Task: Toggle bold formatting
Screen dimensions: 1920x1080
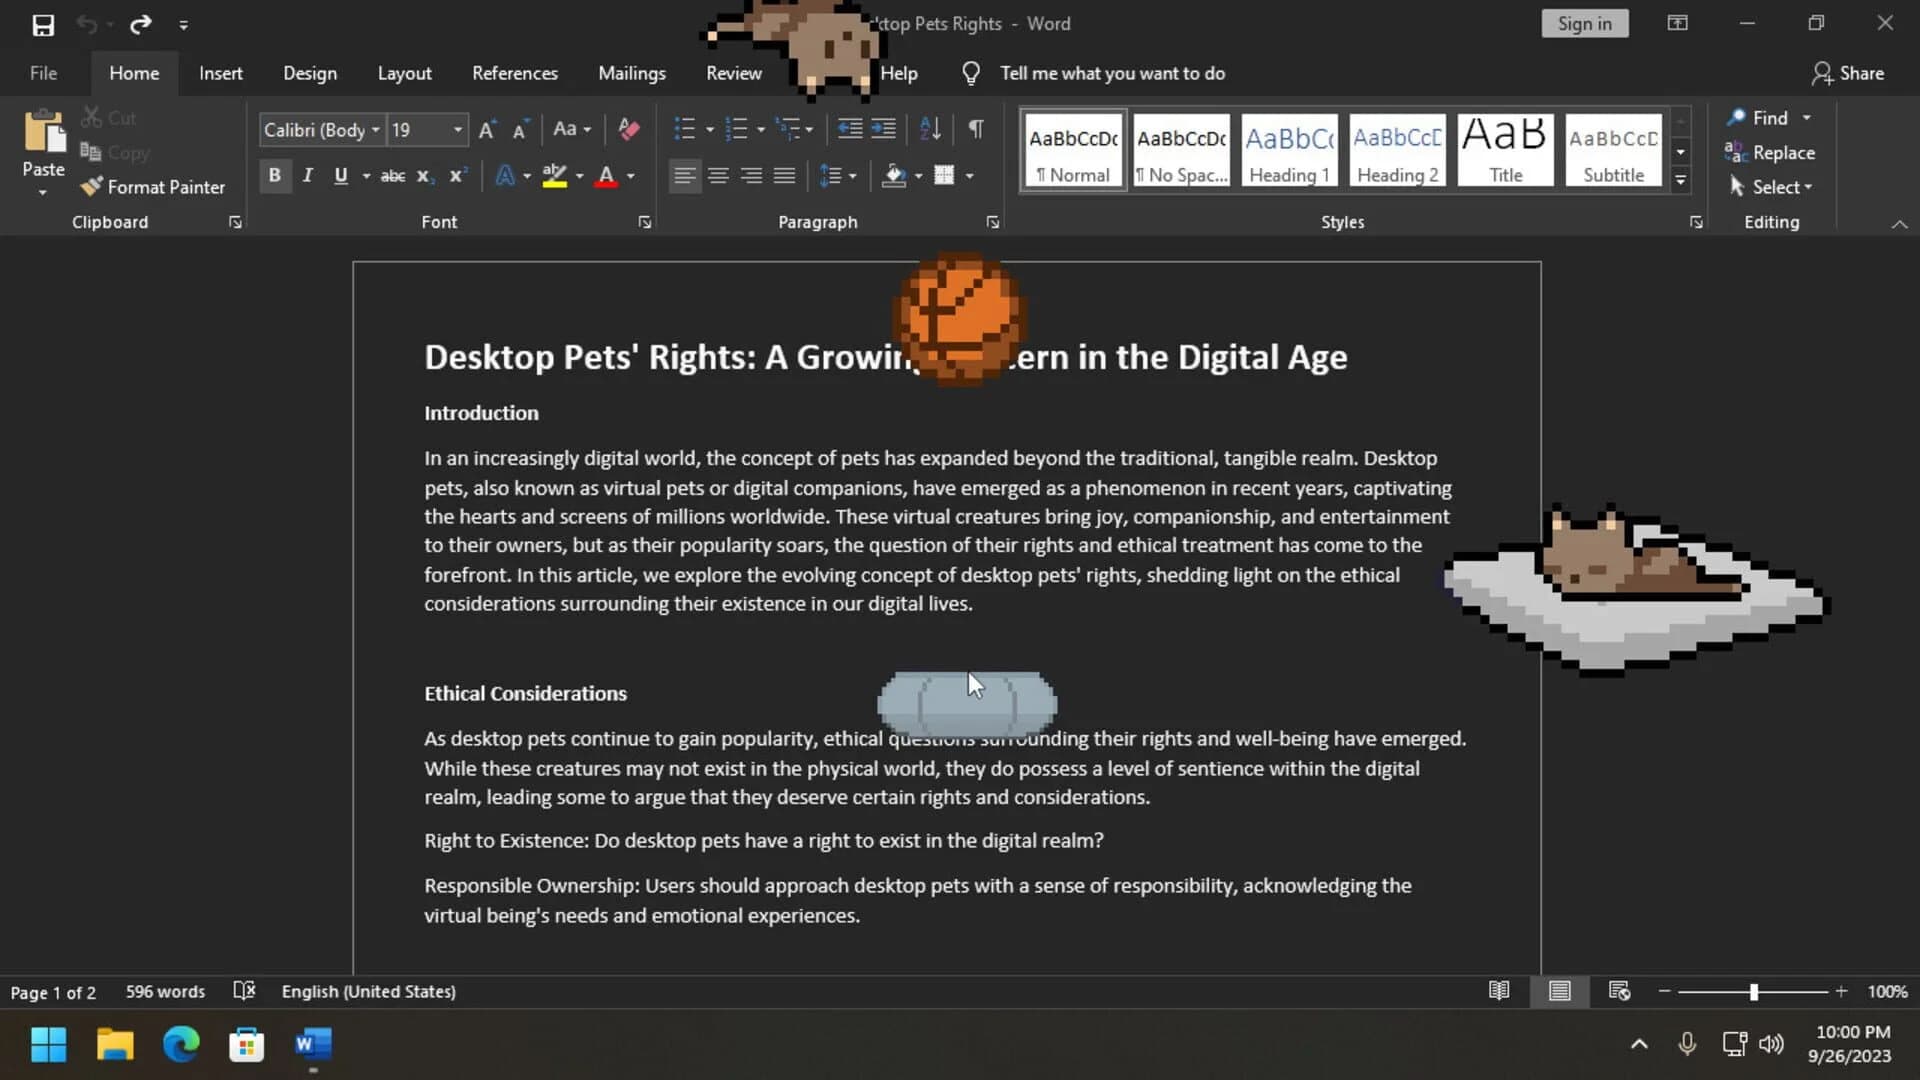Action: [x=275, y=175]
